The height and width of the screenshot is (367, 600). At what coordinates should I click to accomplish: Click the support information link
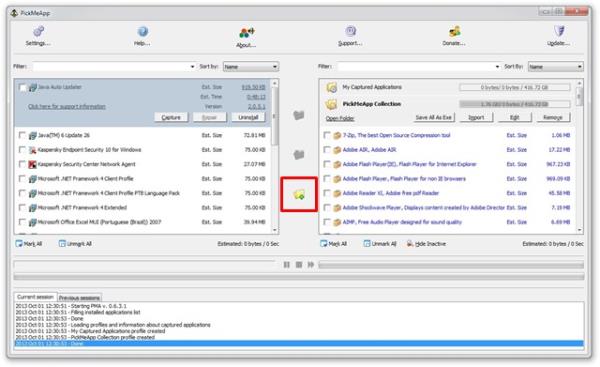67,106
